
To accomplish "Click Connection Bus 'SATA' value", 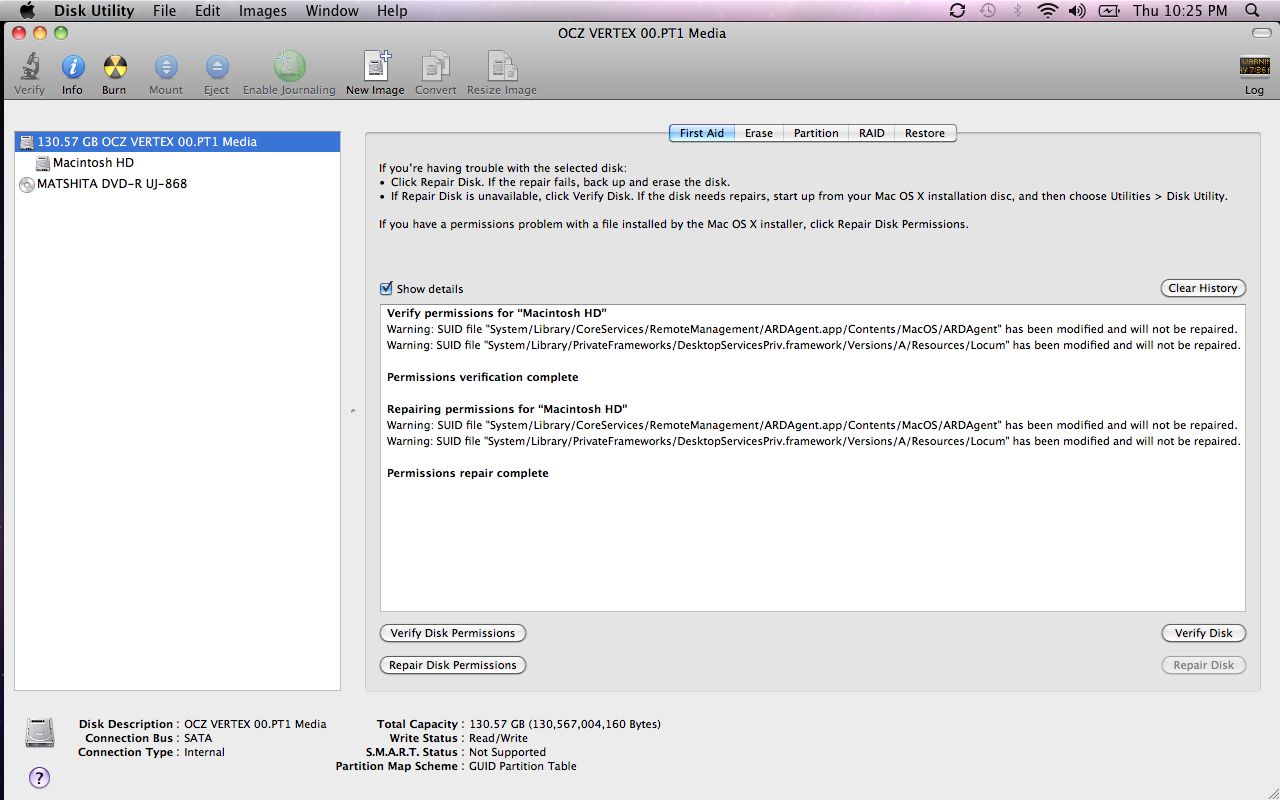I will tap(198, 738).
